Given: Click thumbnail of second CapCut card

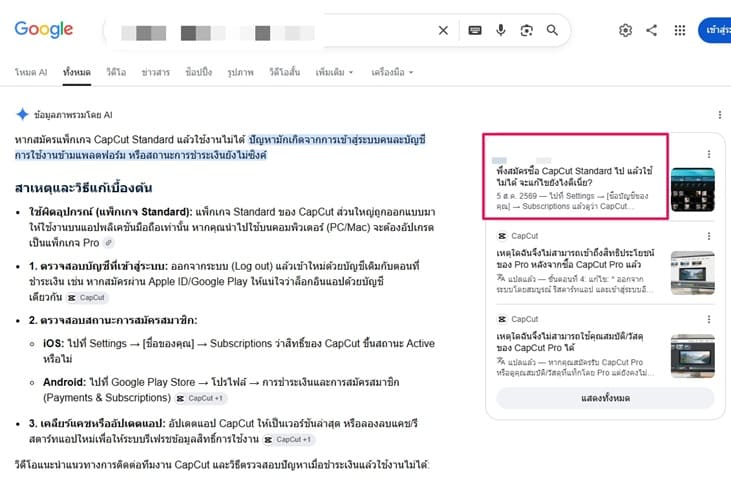Looking at the screenshot, I should pyautogui.click(x=692, y=273).
